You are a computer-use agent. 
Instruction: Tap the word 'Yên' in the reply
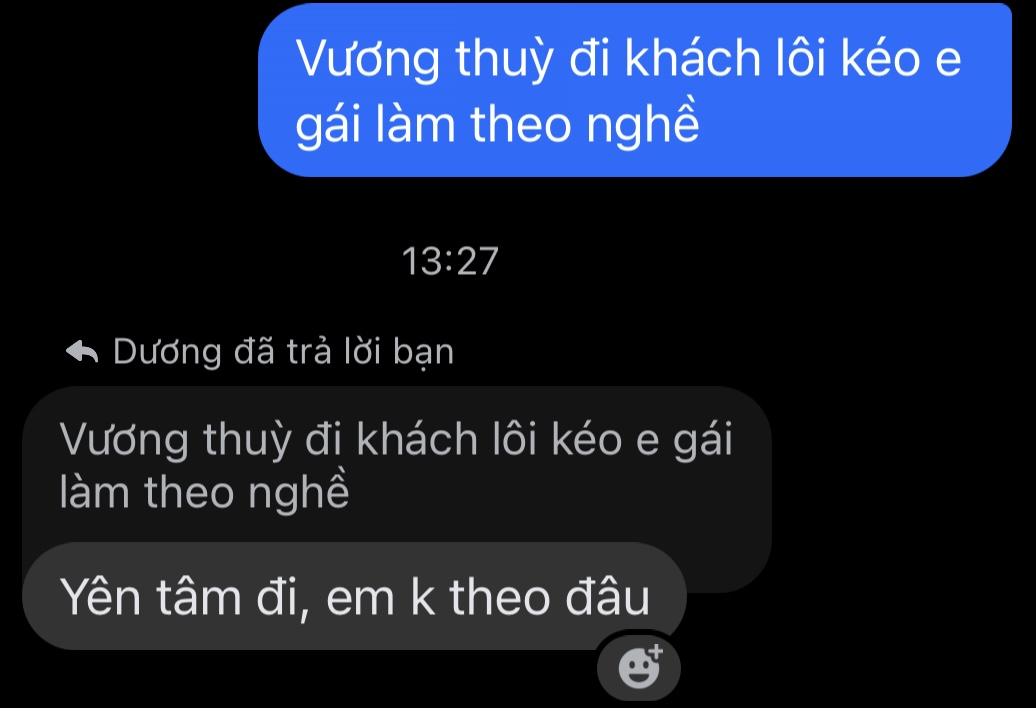pos(100,598)
